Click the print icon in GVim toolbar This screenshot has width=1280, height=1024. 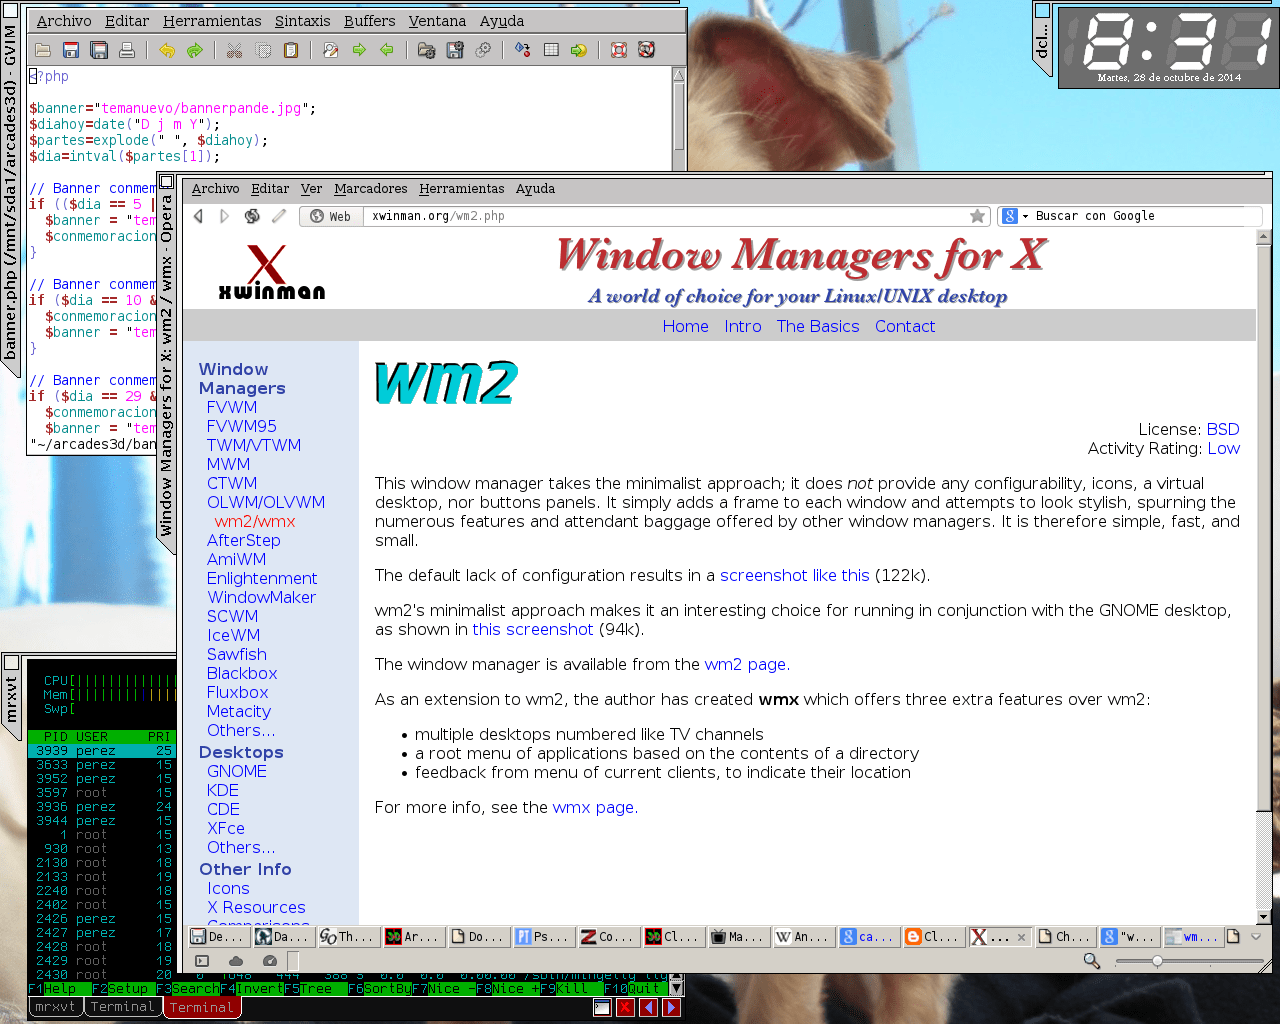coord(127,50)
